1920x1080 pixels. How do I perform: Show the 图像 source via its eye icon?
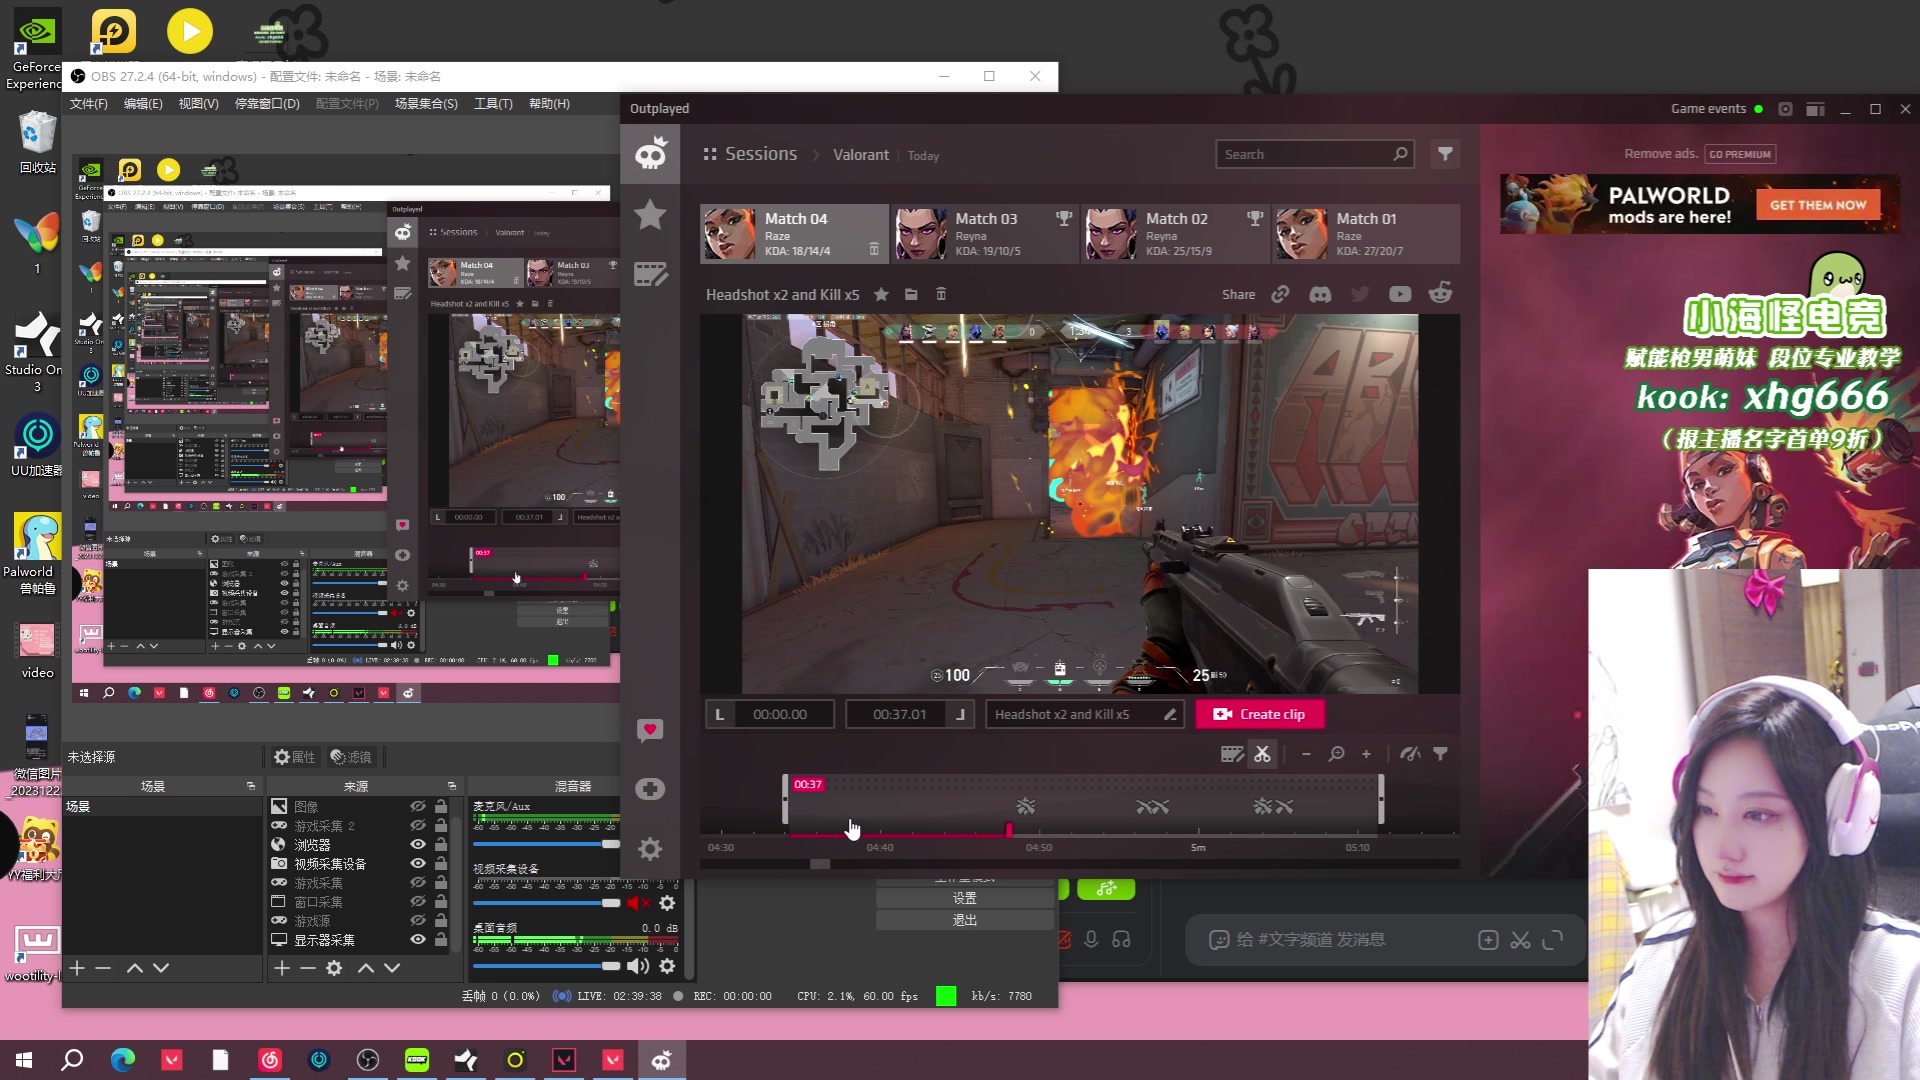418,806
